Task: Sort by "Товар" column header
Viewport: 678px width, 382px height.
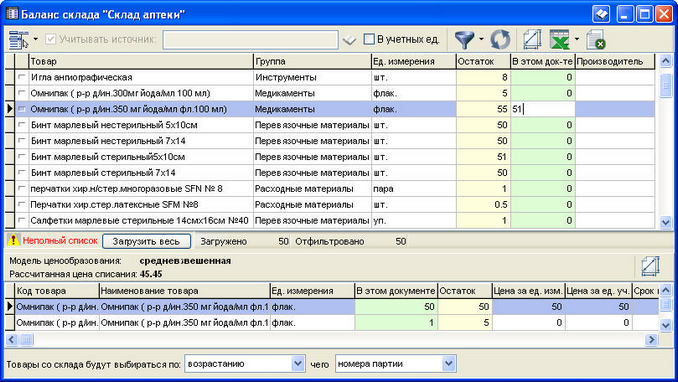Action: (x=141, y=61)
